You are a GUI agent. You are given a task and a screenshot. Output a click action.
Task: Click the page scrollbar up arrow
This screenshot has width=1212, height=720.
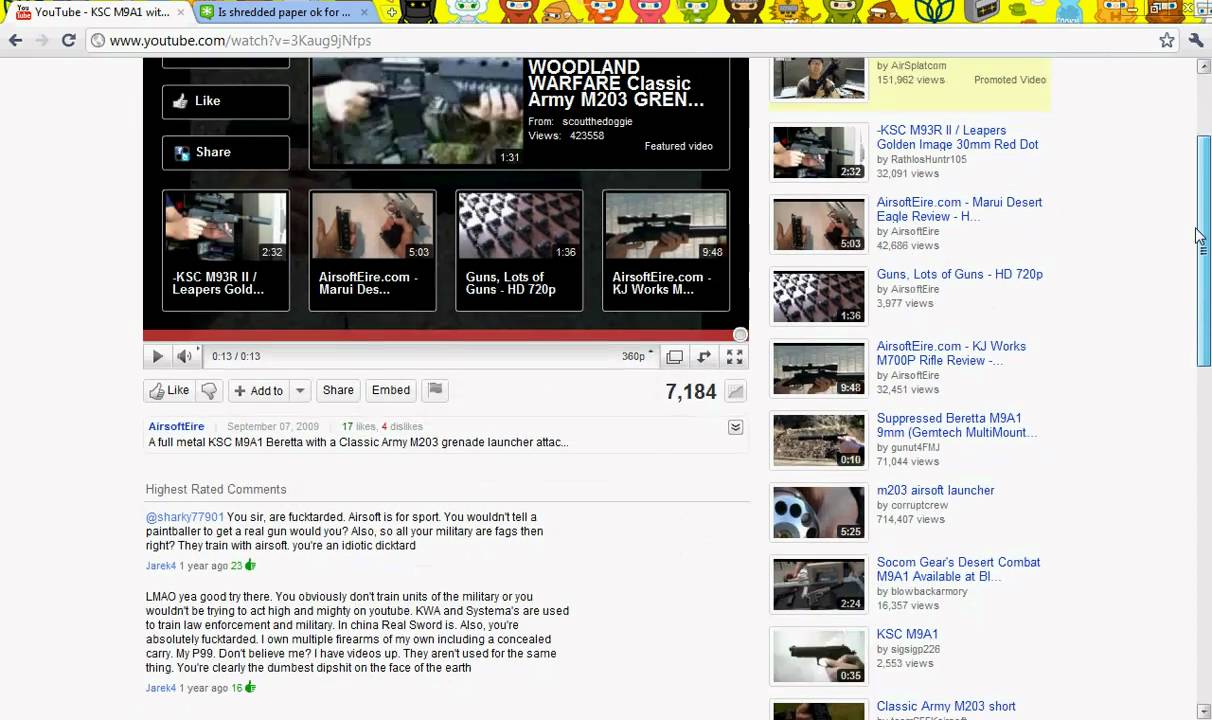[1204, 67]
